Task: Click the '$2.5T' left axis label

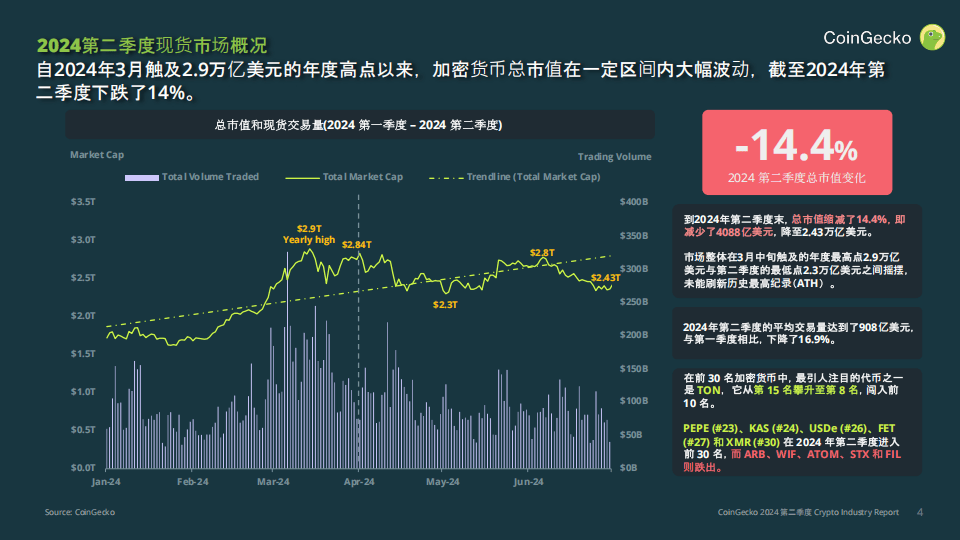Action: click(83, 278)
